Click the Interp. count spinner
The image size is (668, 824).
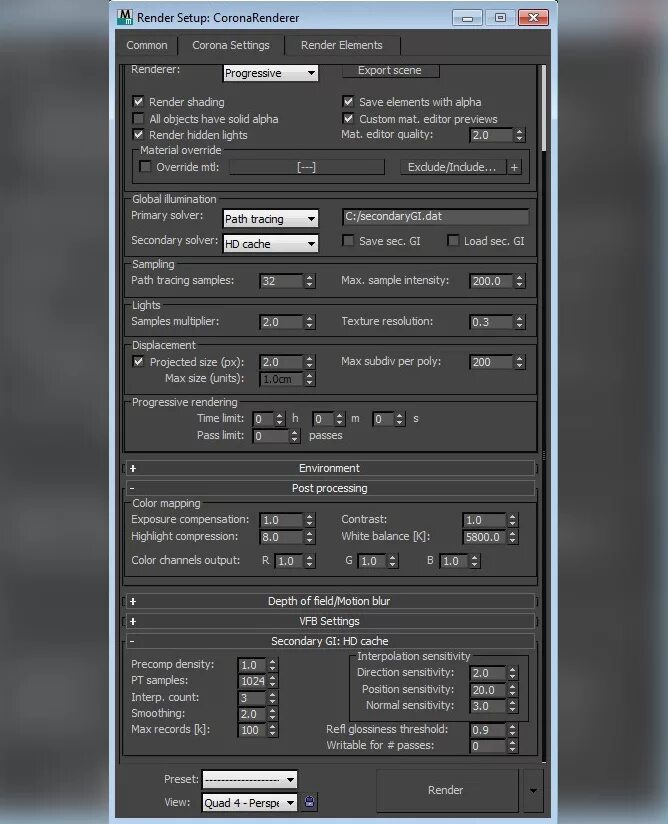pos(272,698)
